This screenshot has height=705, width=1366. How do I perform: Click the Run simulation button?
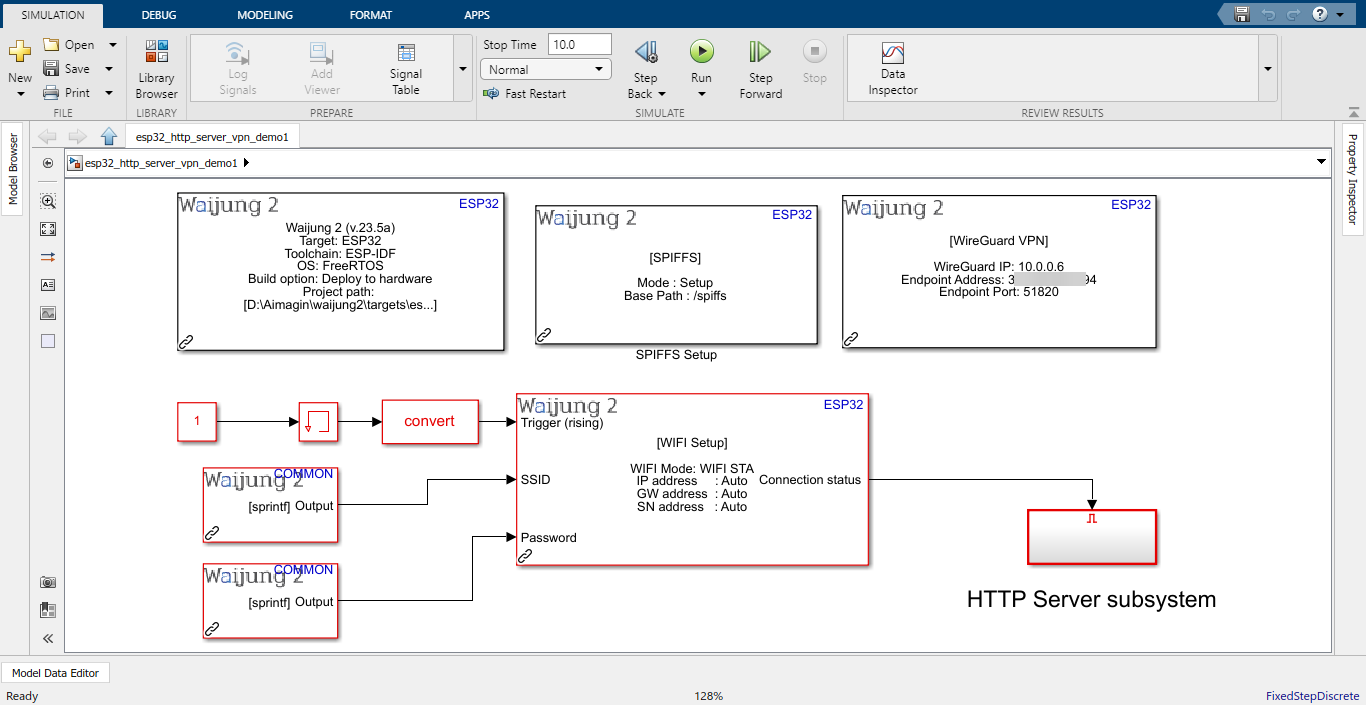click(701, 52)
